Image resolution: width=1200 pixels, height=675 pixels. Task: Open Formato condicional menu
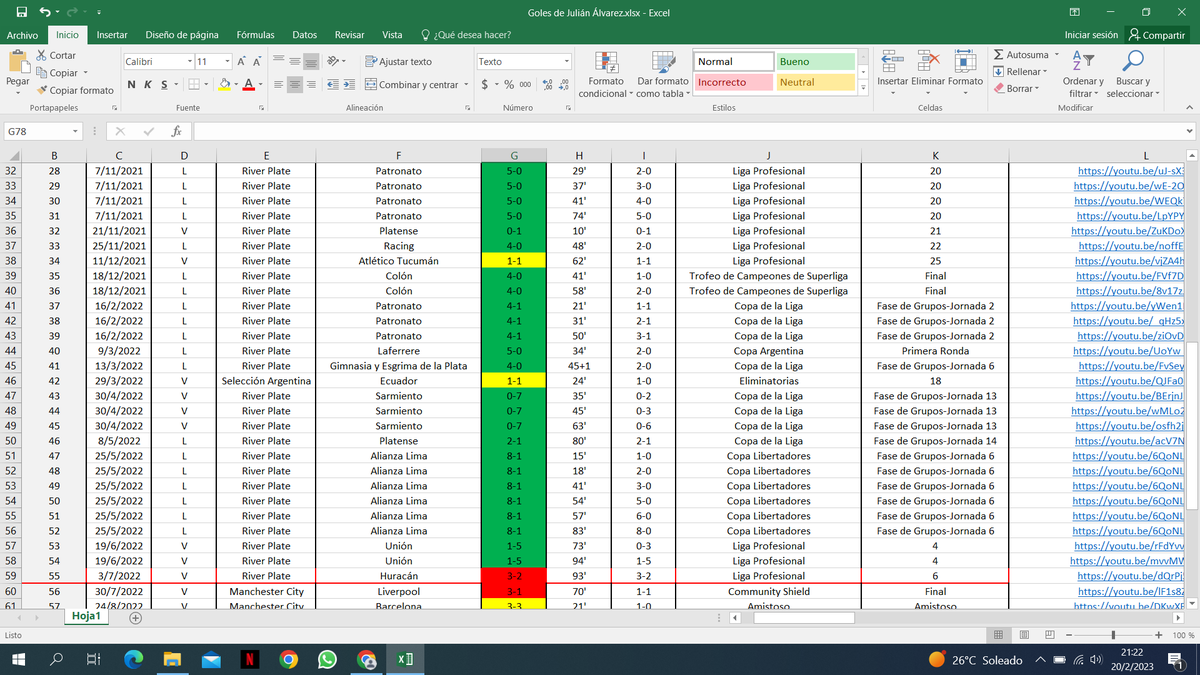[606, 74]
